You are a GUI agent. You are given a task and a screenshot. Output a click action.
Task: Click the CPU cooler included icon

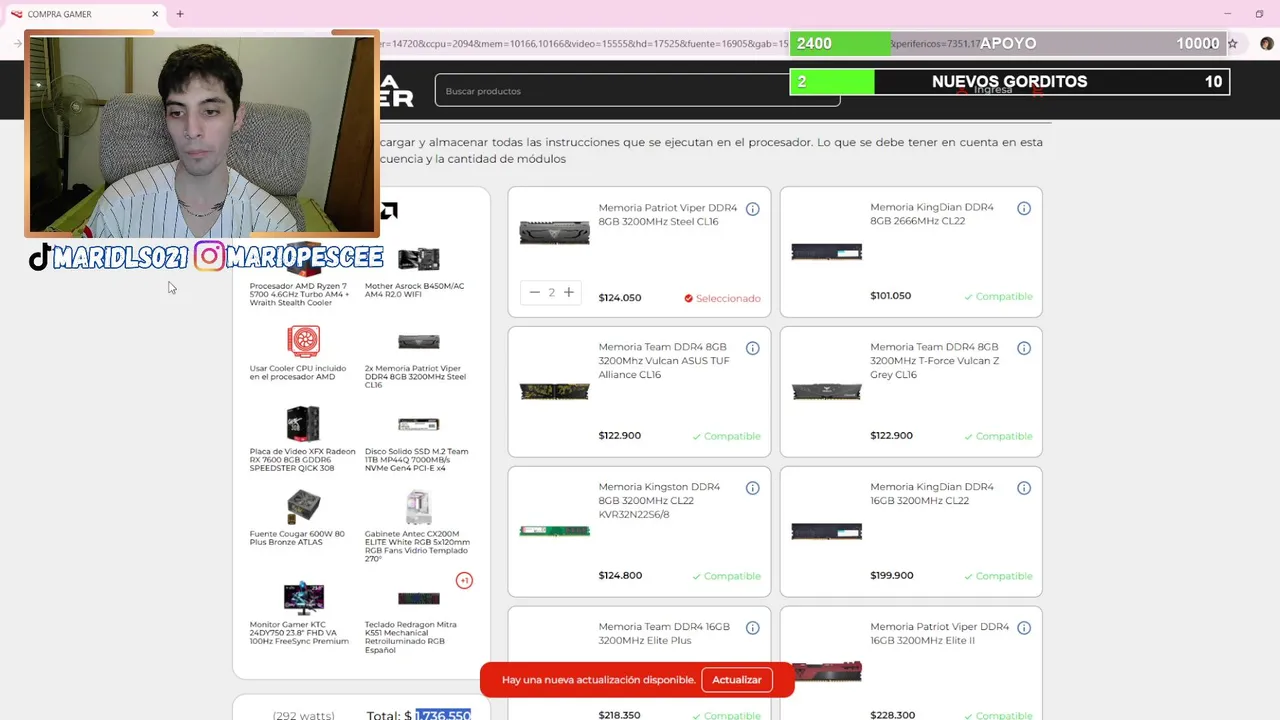click(x=303, y=341)
